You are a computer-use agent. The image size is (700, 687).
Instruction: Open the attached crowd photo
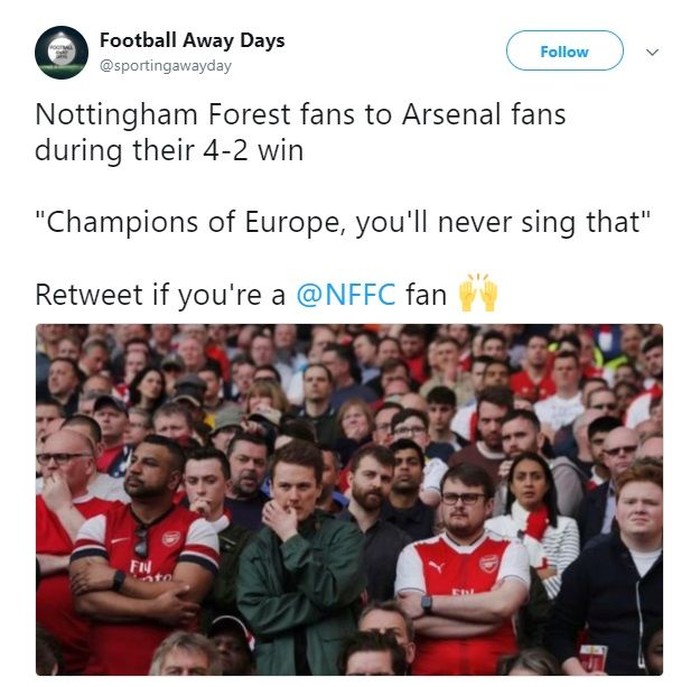tap(349, 498)
